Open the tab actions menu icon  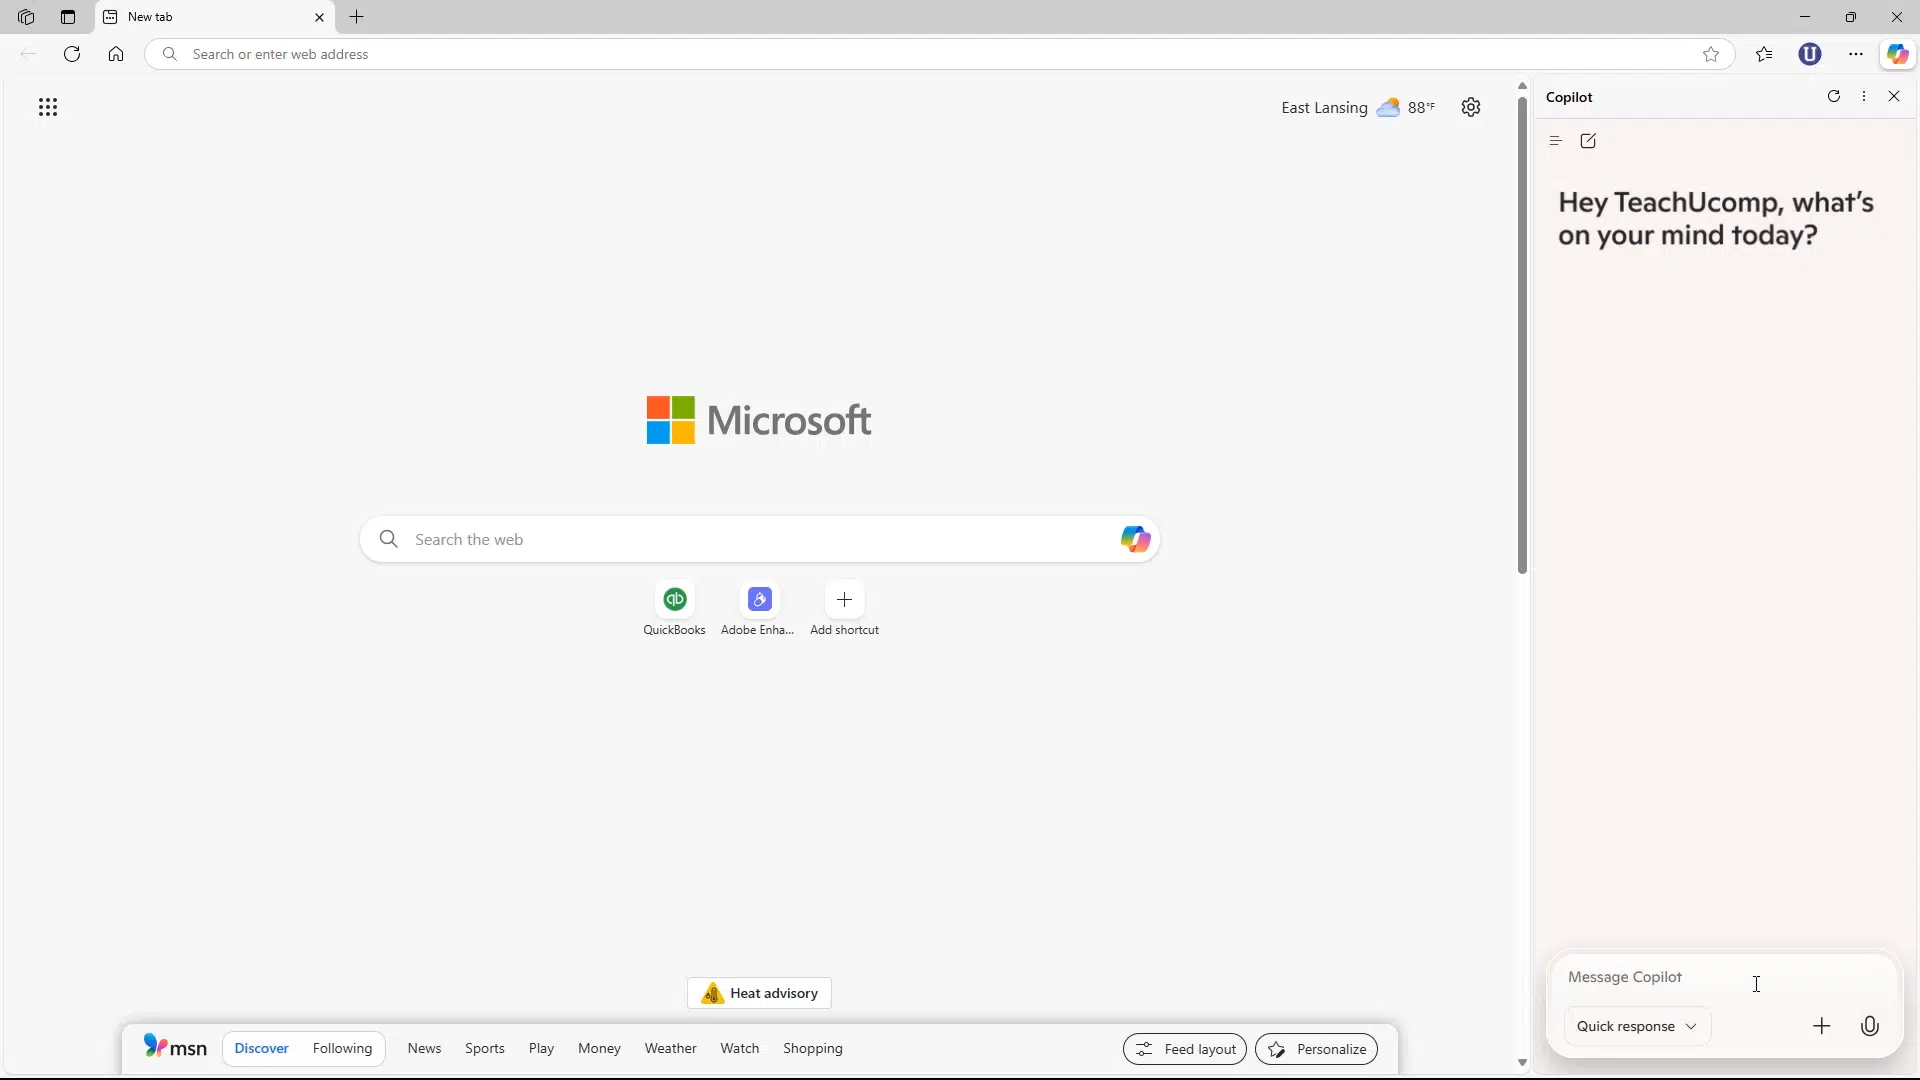coord(68,17)
